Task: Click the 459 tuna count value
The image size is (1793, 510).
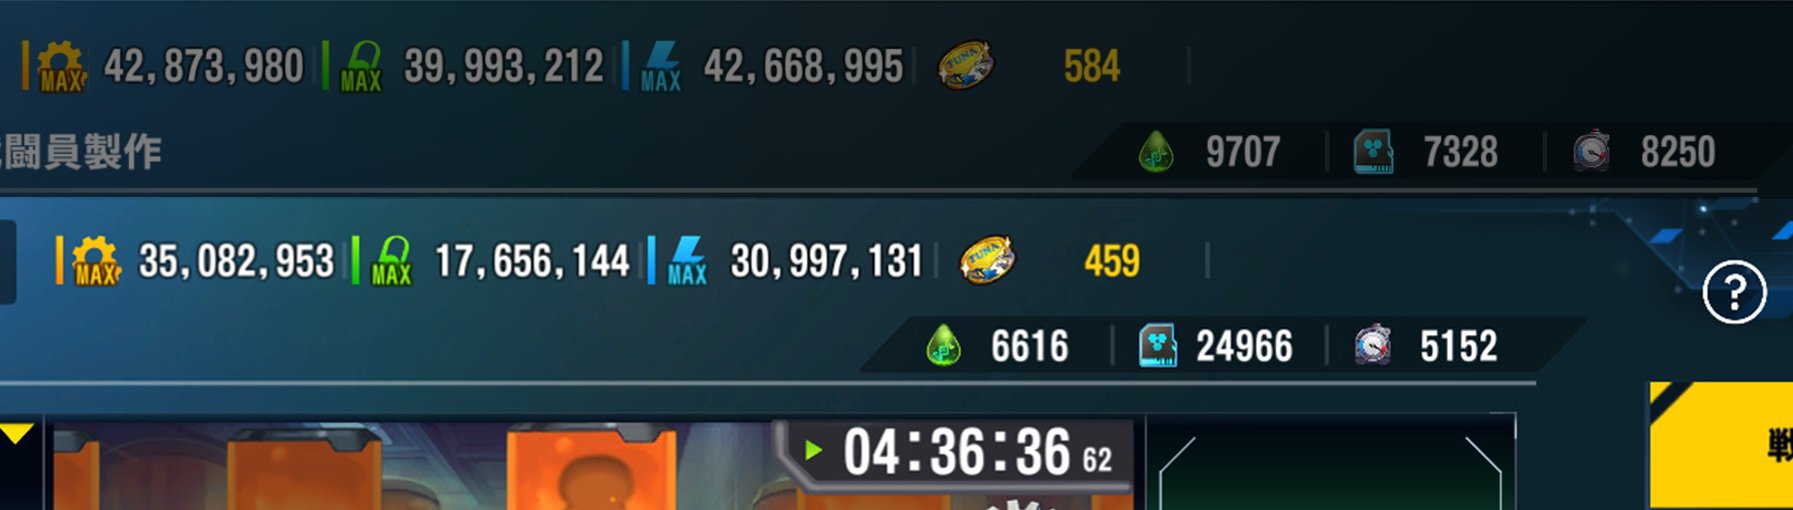Action: (1111, 262)
